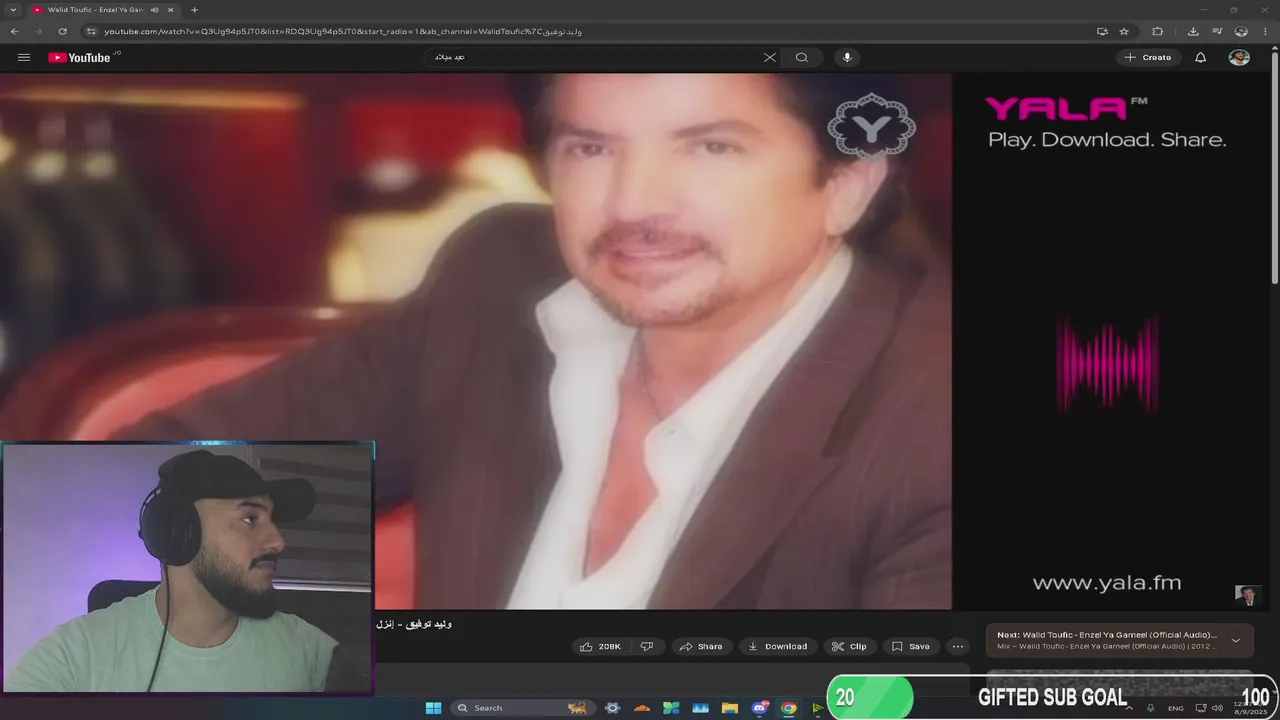Download the video
1280x720 pixels.
pyautogui.click(x=778, y=646)
